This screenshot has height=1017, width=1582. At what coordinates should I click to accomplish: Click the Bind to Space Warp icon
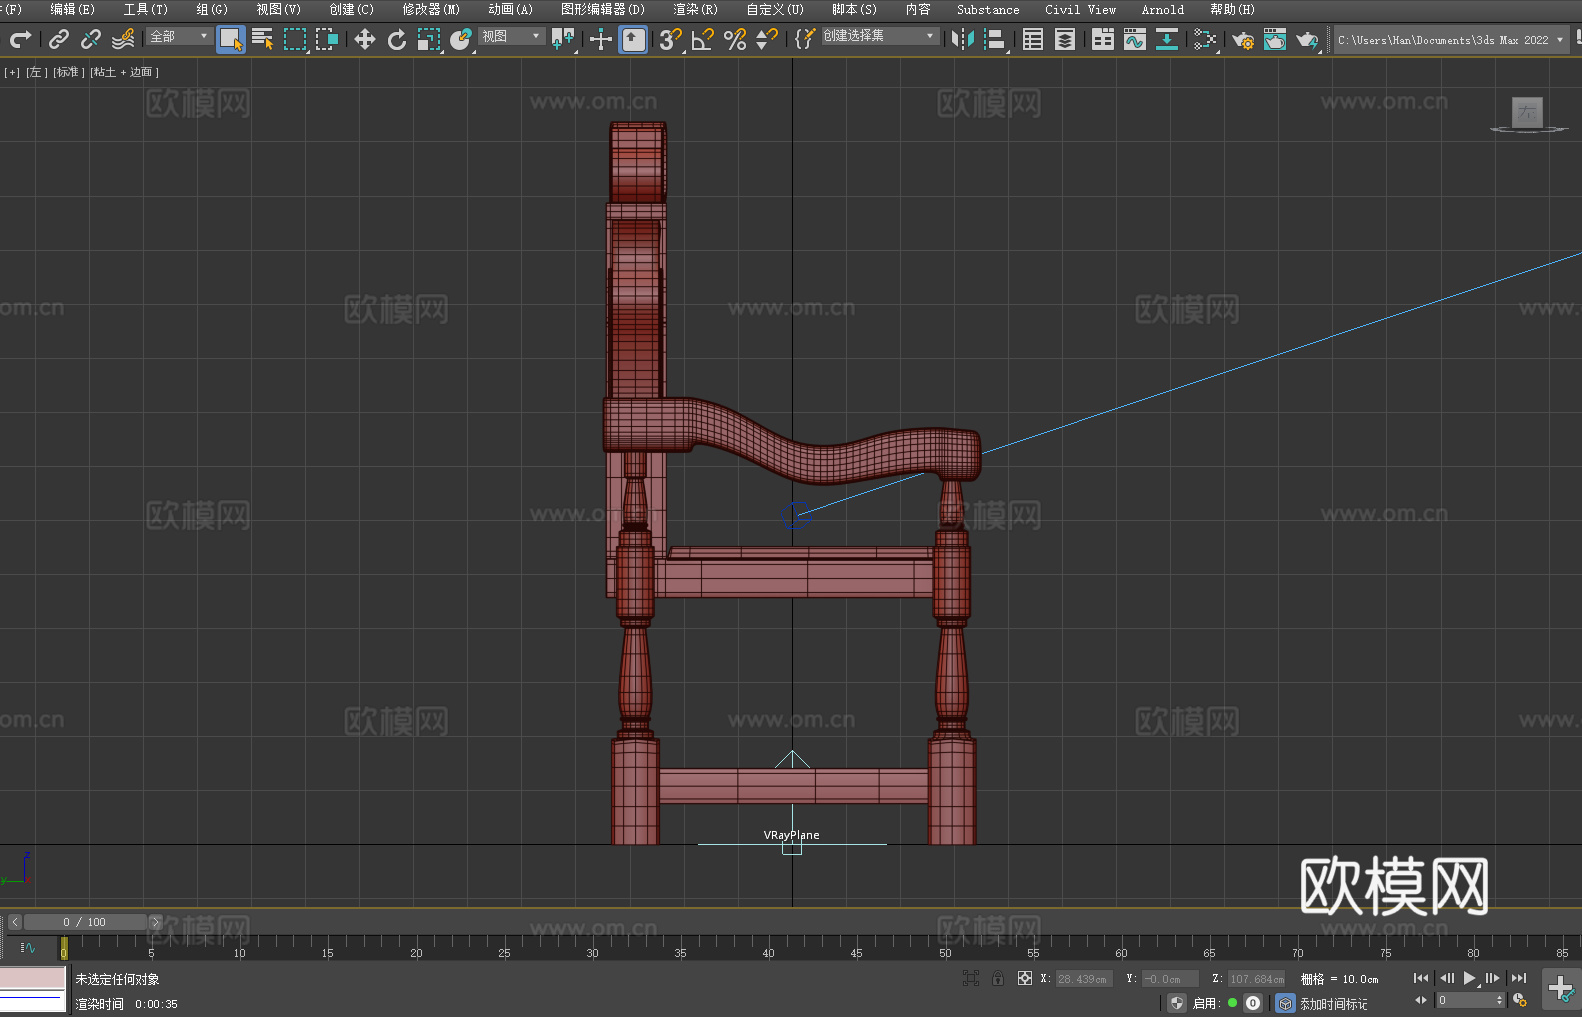tap(123, 39)
